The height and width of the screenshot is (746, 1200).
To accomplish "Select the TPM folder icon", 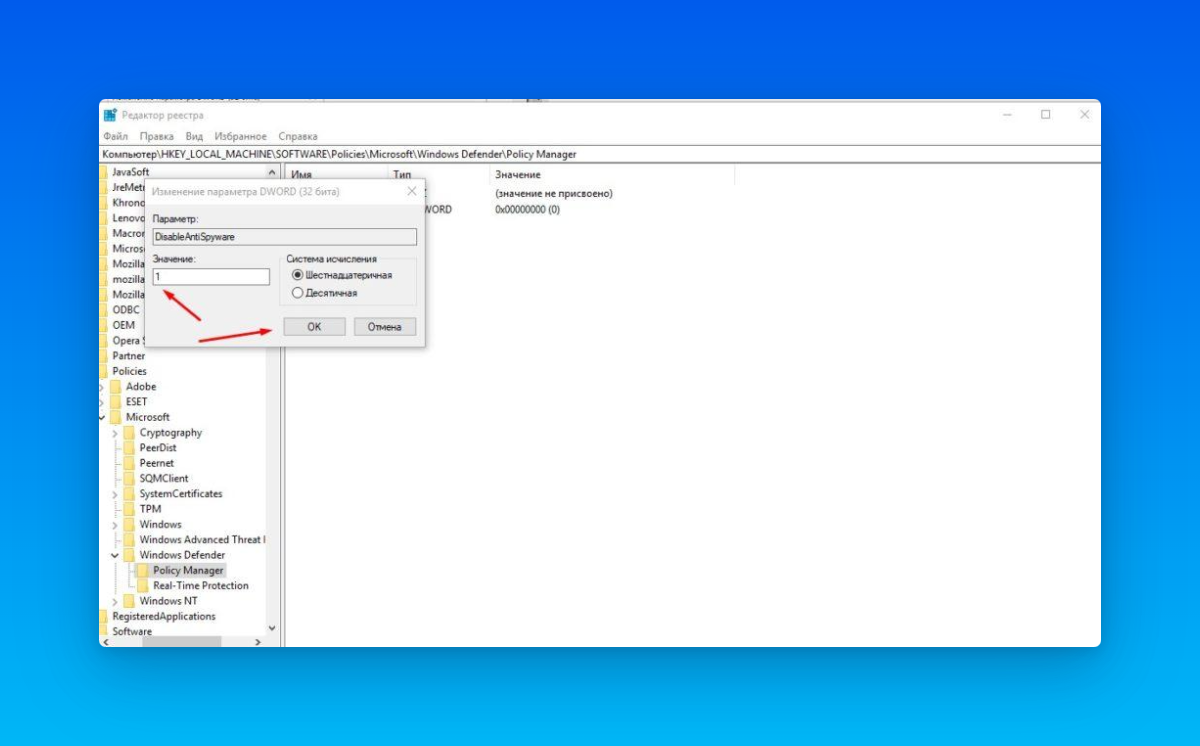I will [x=130, y=509].
